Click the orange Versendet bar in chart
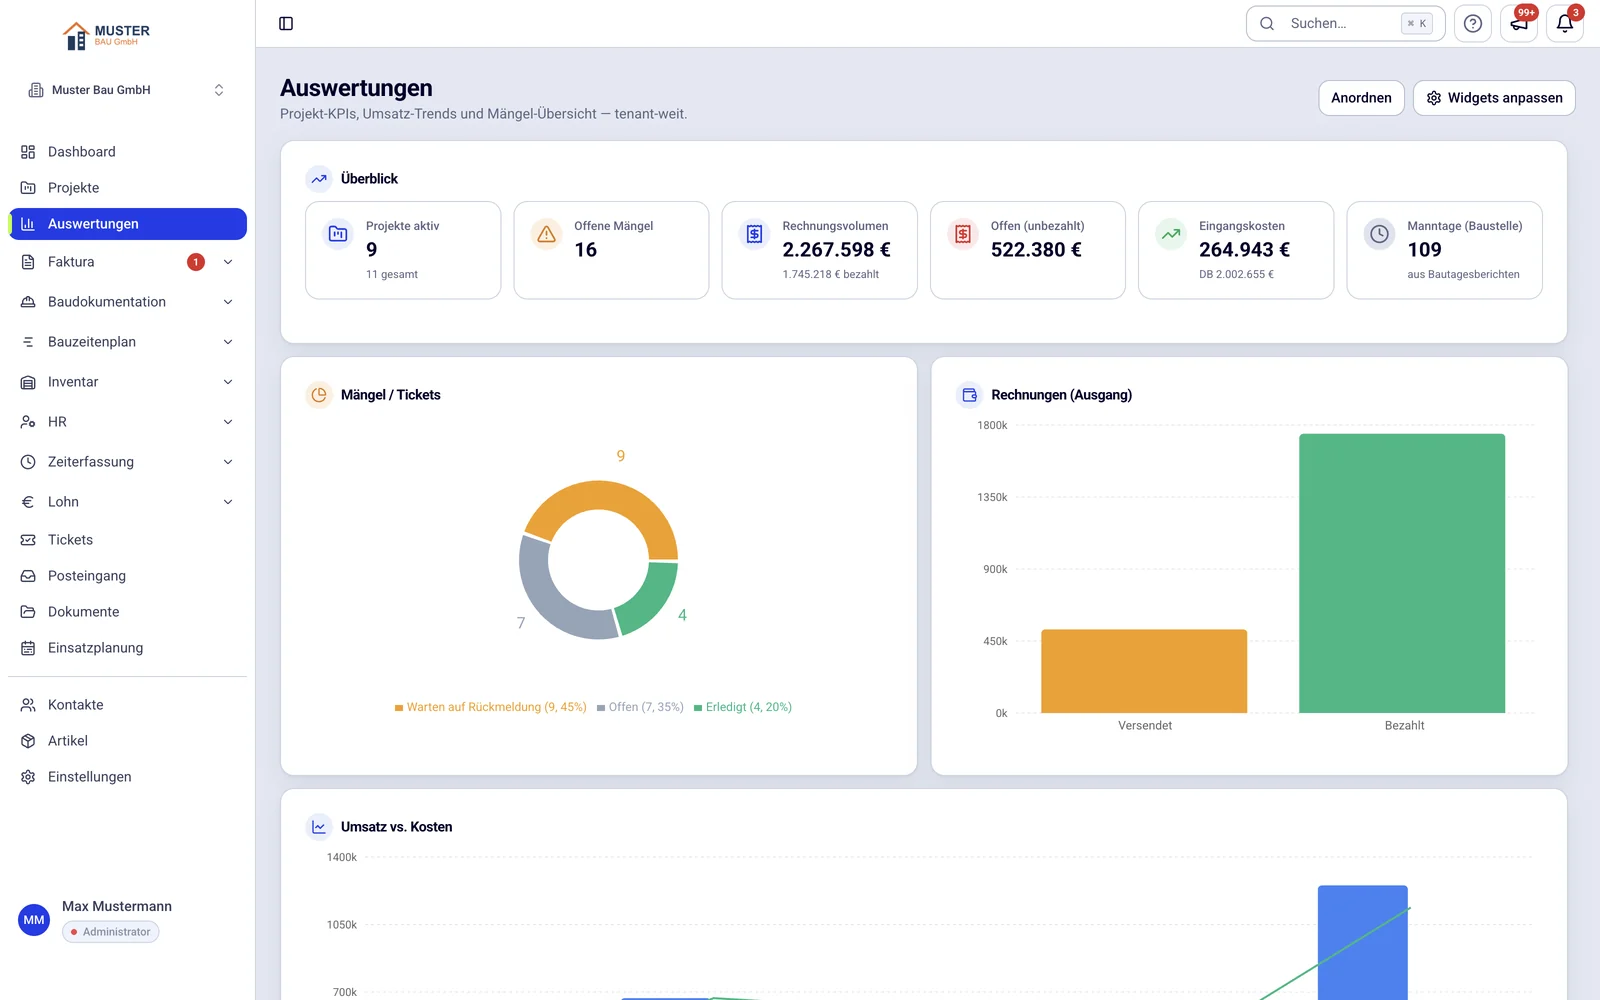The image size is (1600, 1000). pos(1144,671)
